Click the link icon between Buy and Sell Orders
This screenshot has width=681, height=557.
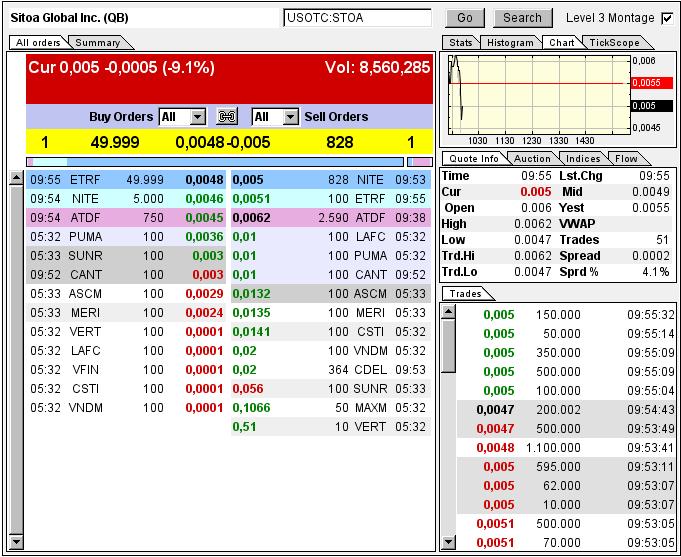coord(227,116)
